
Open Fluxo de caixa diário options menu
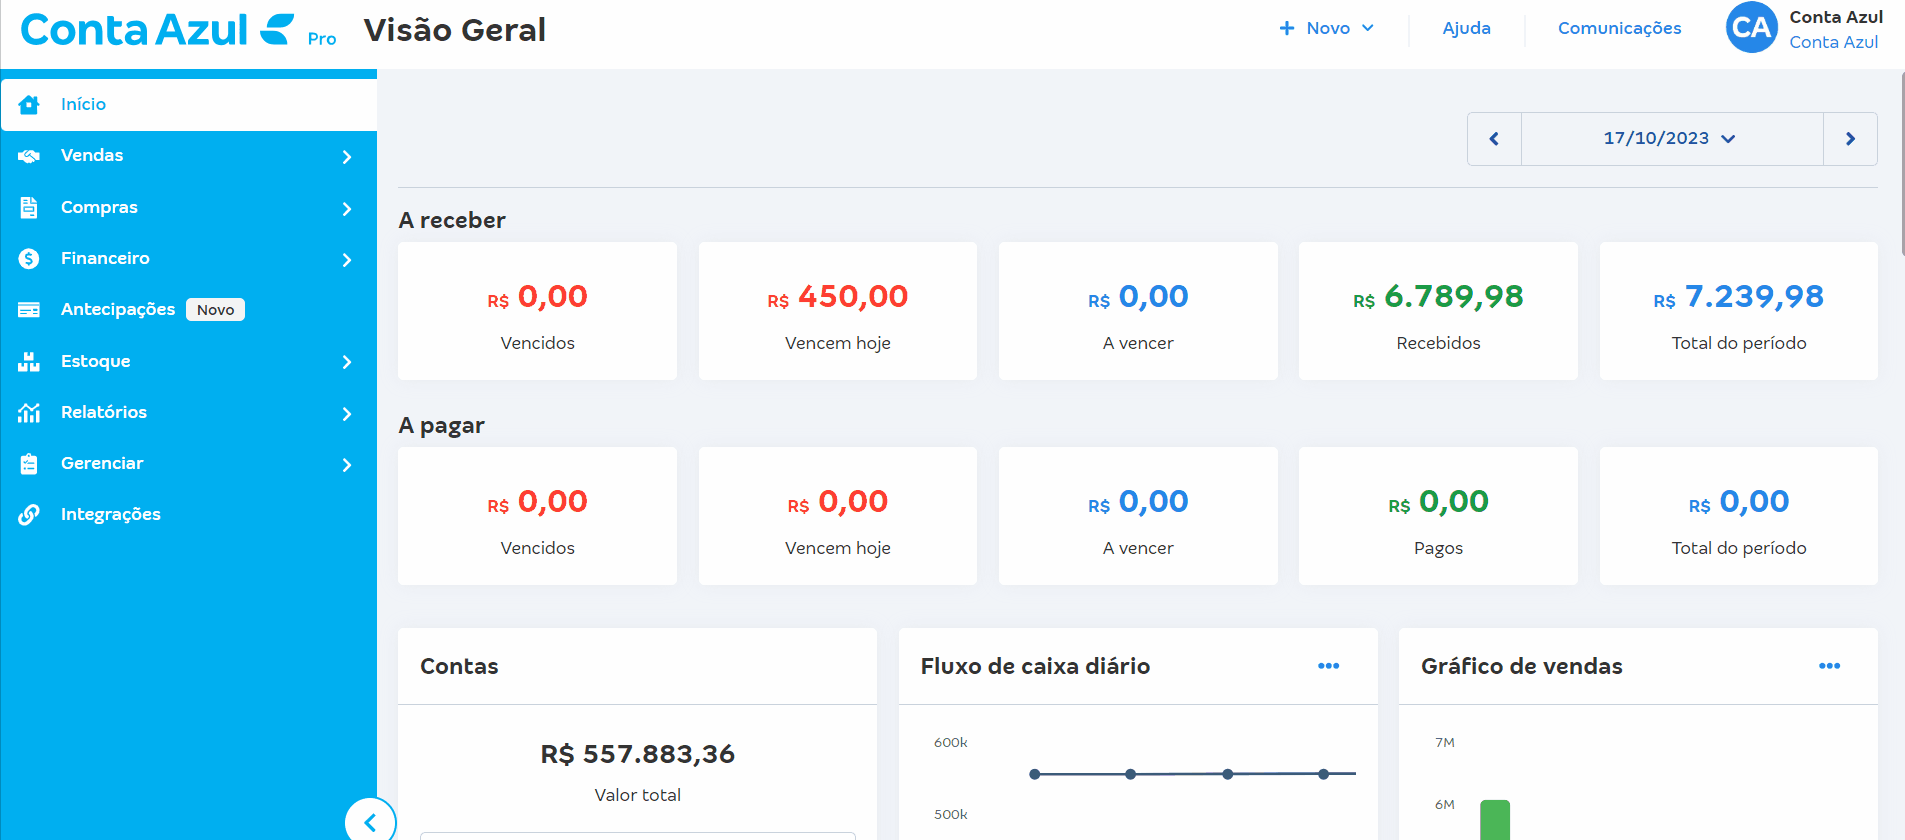coord(1328,666)
